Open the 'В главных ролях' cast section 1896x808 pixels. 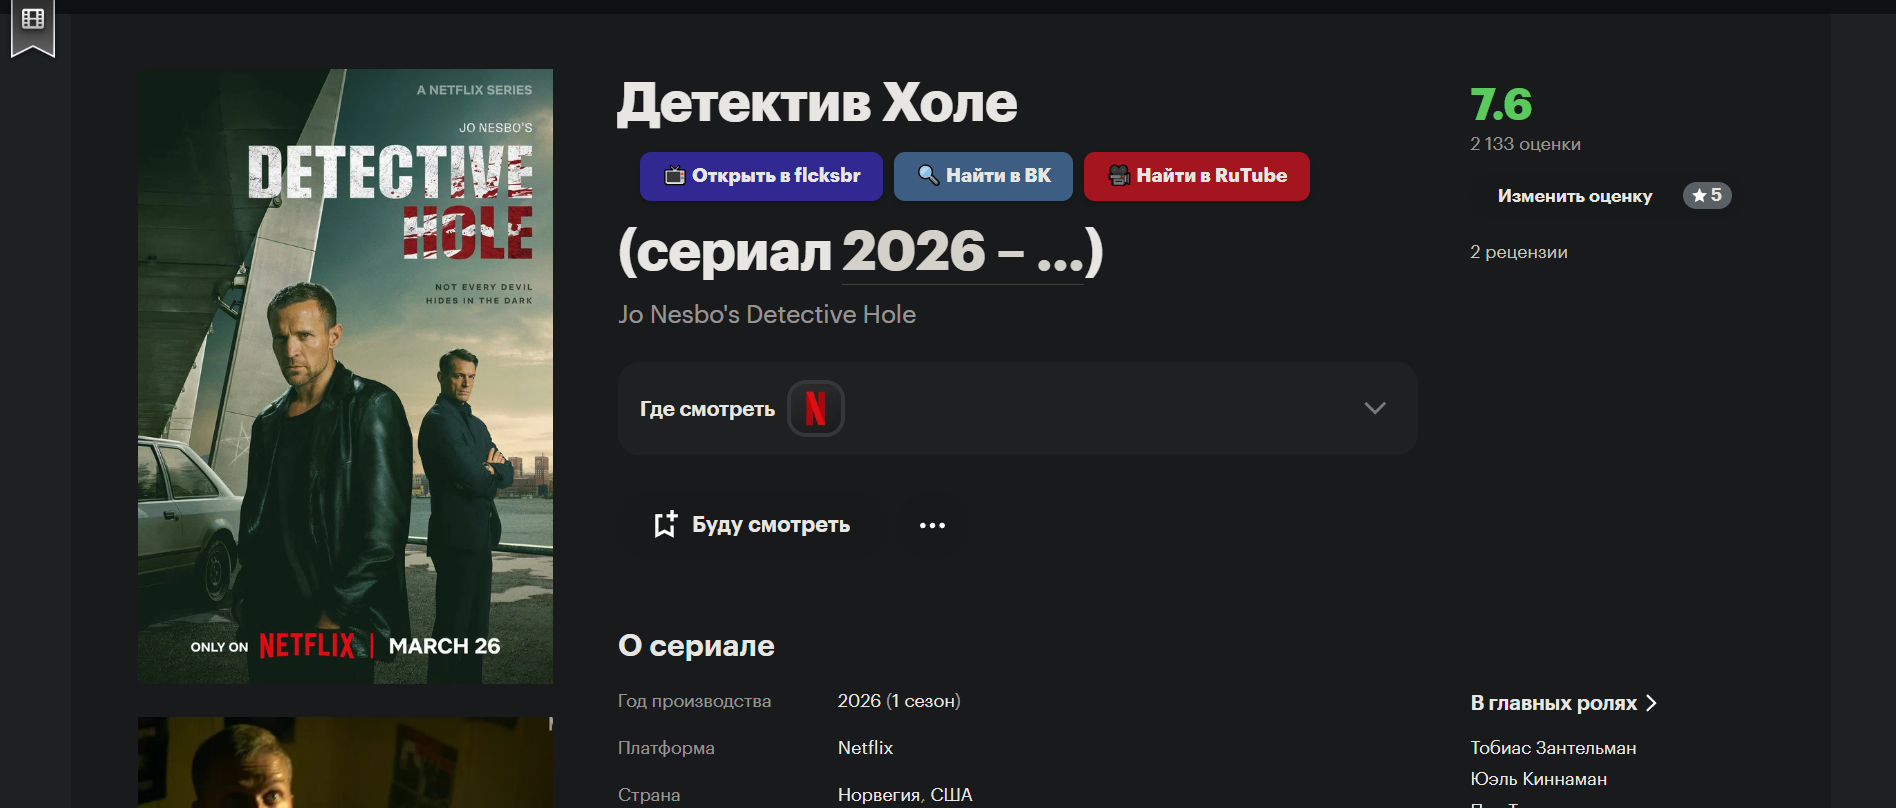pos(1563,703)
